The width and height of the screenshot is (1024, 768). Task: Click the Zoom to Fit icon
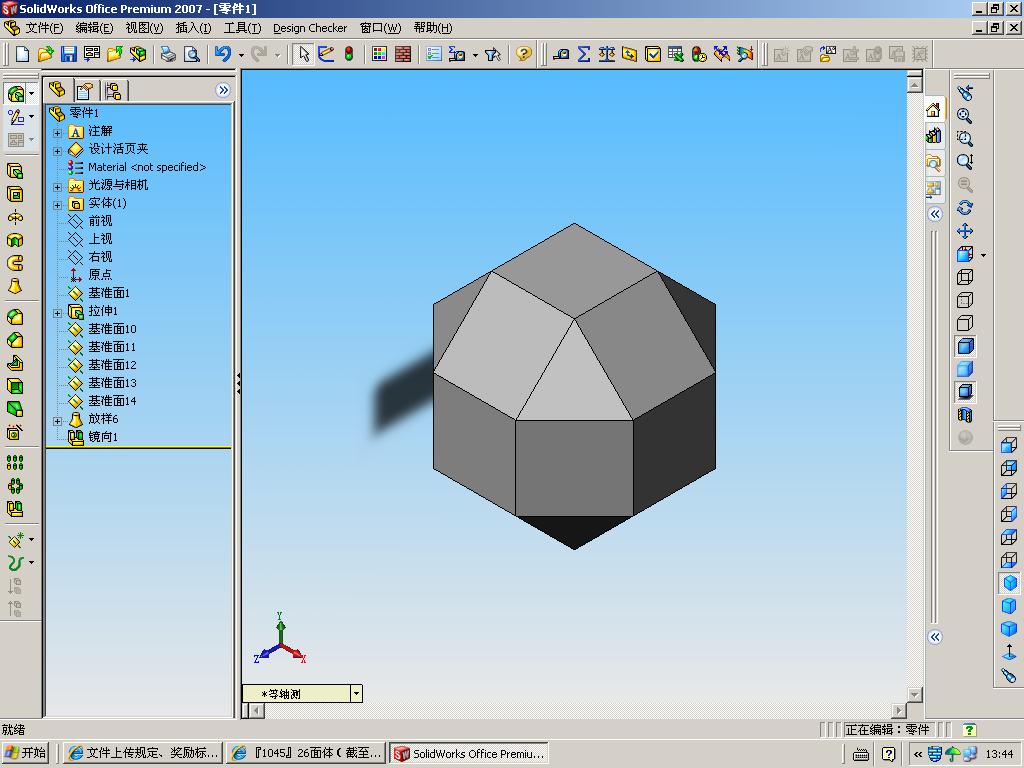(965, 116)
